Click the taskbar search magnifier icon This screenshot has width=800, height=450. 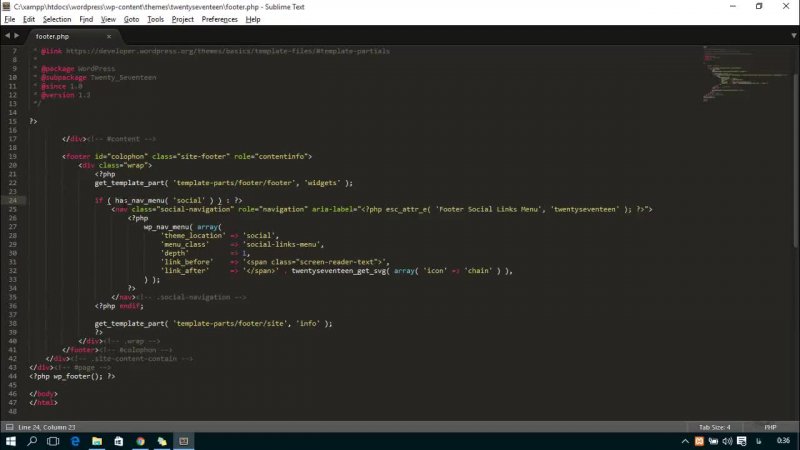32,441
